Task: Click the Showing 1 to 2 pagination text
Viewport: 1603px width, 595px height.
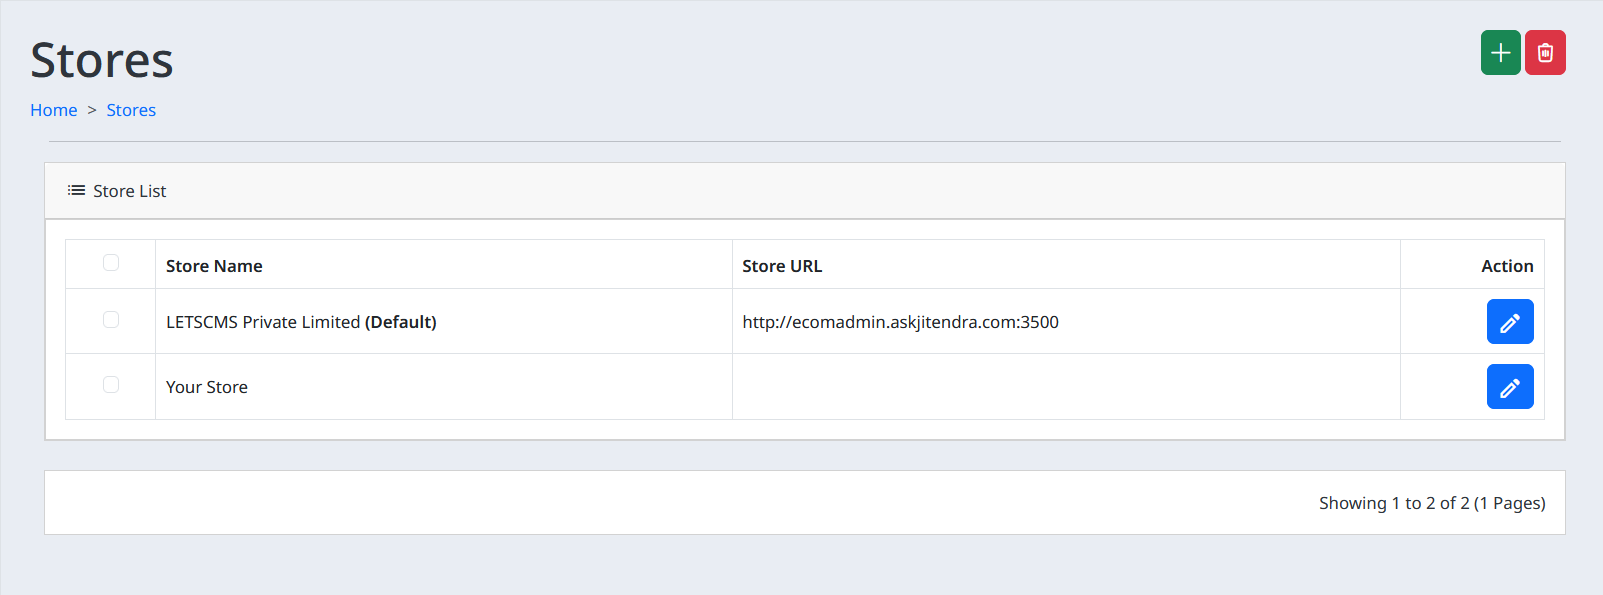Action: (1431, 503)
